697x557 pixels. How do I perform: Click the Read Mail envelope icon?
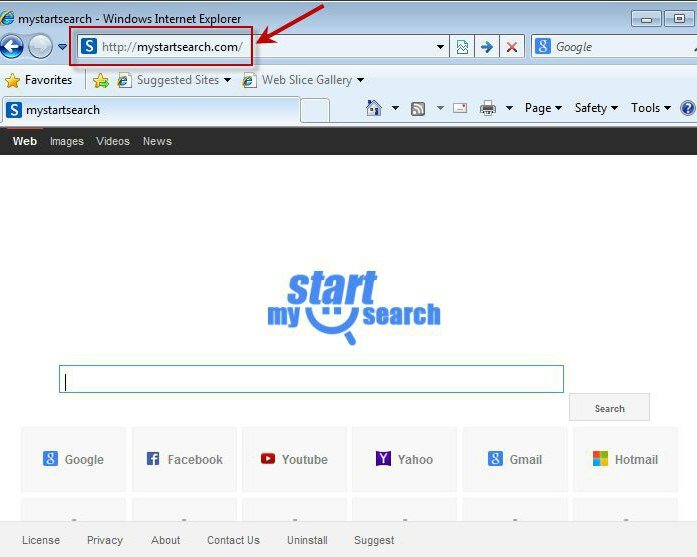tap(460, 108)
